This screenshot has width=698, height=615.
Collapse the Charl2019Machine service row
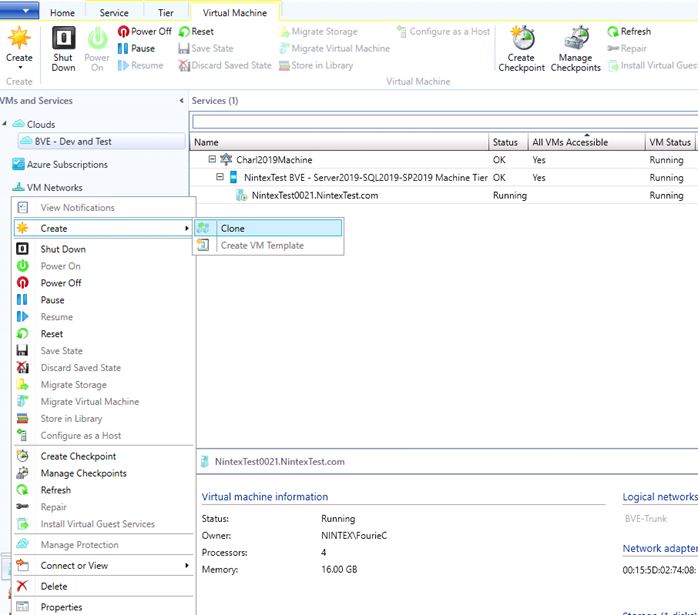pyautogui.click(x=212, y=159)
